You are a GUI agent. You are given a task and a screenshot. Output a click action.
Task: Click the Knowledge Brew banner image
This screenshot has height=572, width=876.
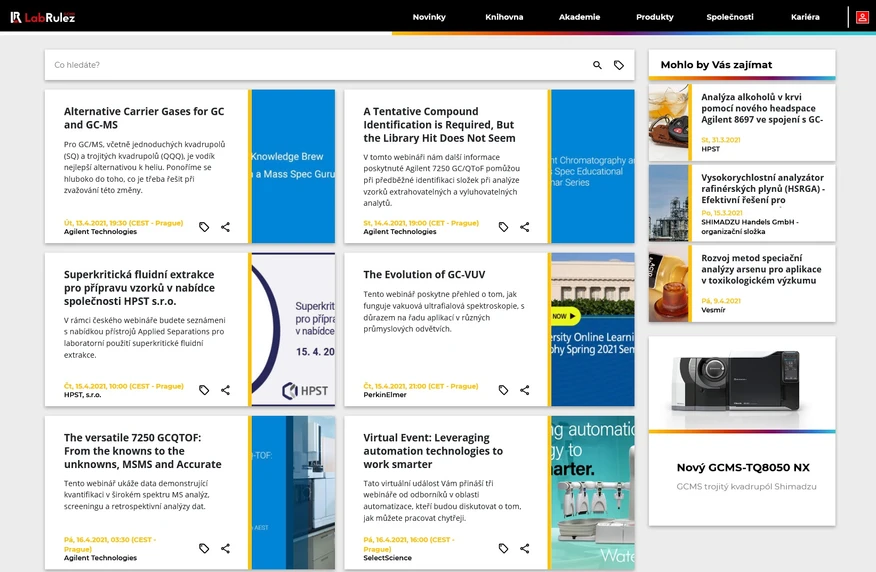pyautogui.click(x=293, y=166)
